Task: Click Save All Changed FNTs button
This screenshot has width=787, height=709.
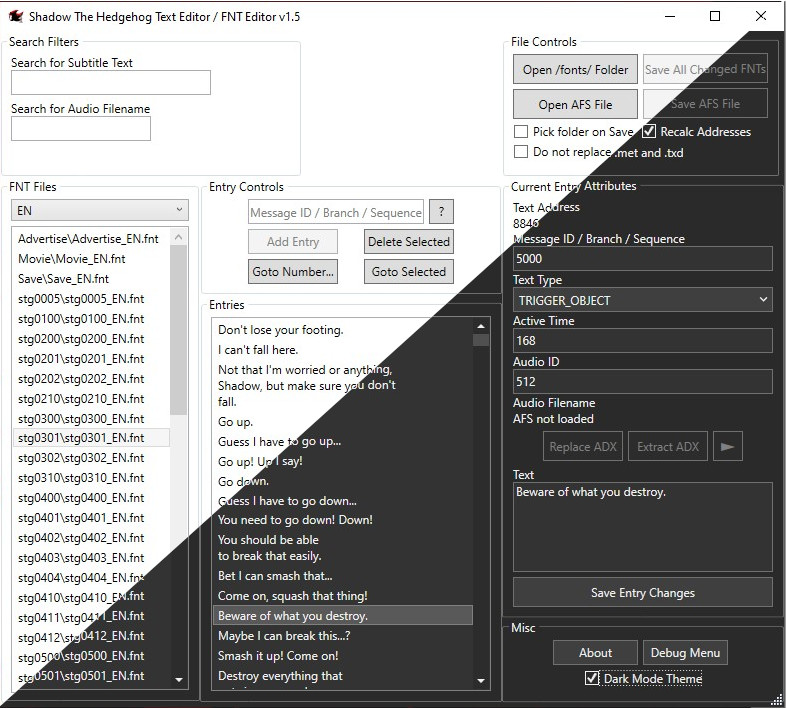Action: click(x=705, y=69)
